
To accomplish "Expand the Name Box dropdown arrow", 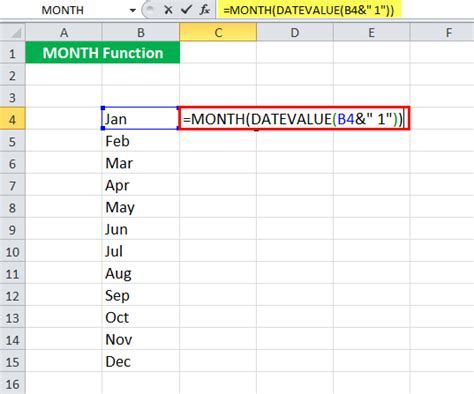I will point(133,10).
